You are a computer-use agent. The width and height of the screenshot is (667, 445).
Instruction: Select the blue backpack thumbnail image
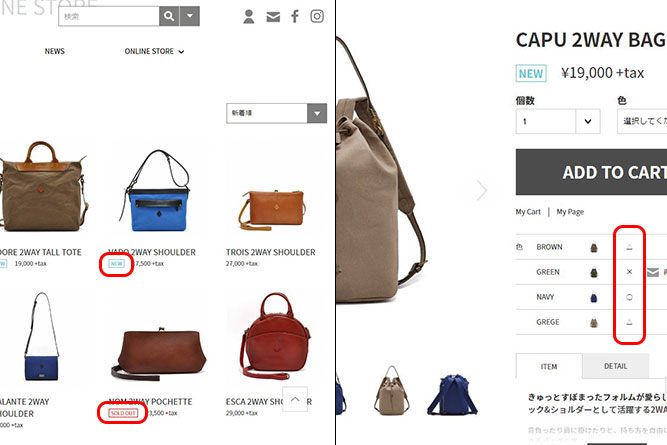click(x=452, y=394)
